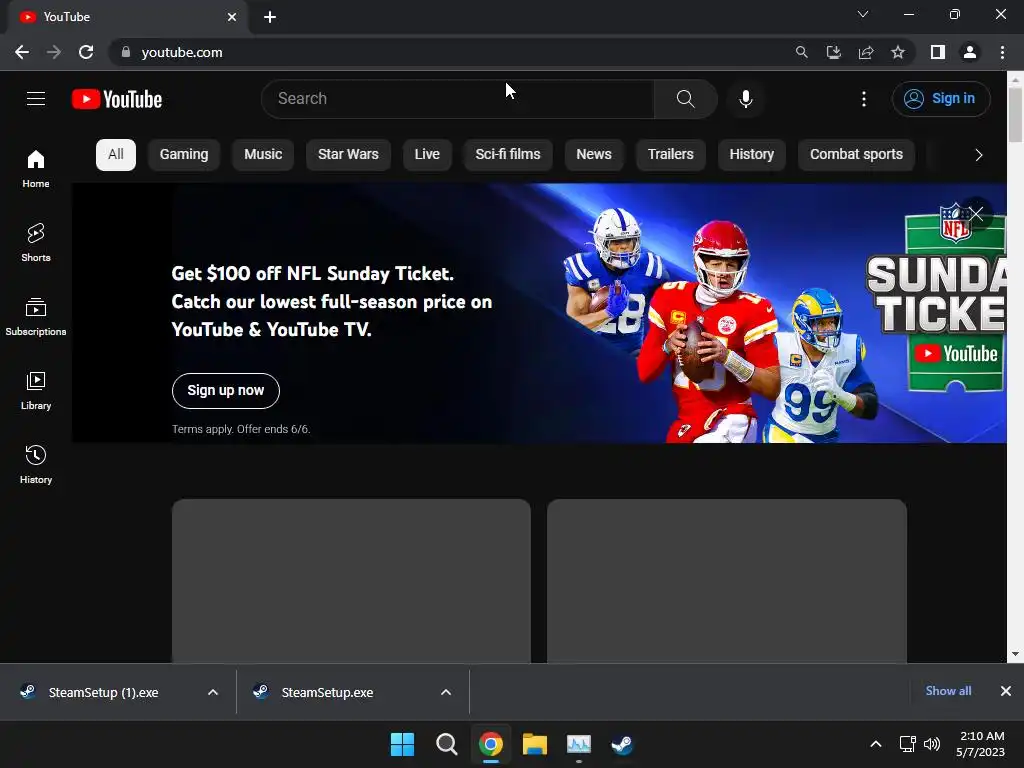Click the youtube.com address bar
The image size is (1024, 768).
[451, 52]
